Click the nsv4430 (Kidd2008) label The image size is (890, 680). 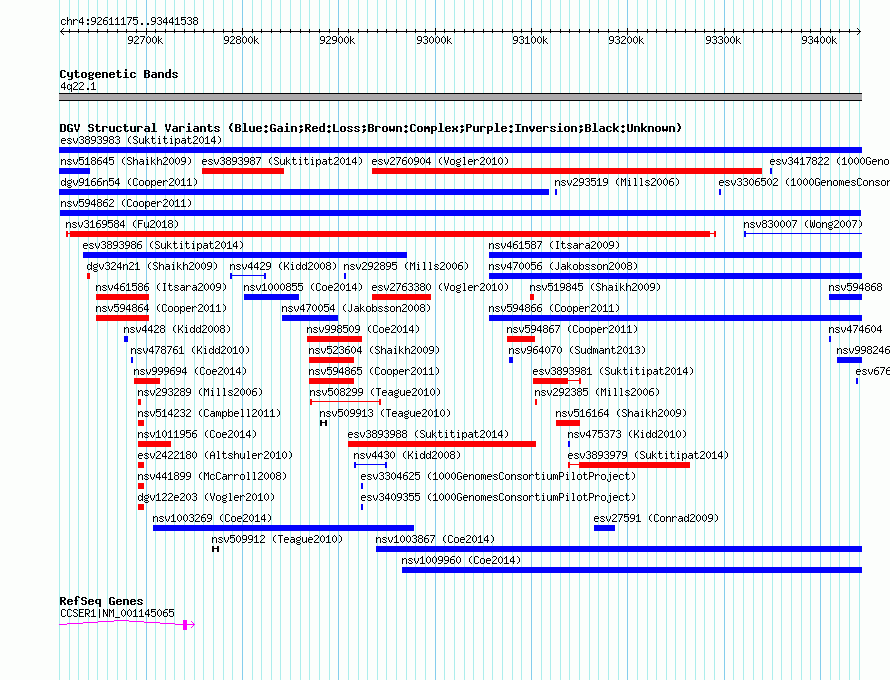click(x=407, y=455)
